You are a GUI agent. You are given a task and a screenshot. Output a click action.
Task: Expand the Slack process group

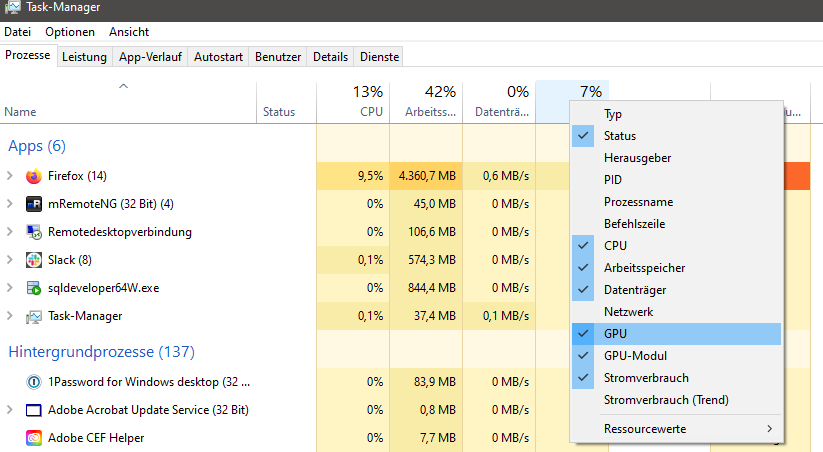10,260
